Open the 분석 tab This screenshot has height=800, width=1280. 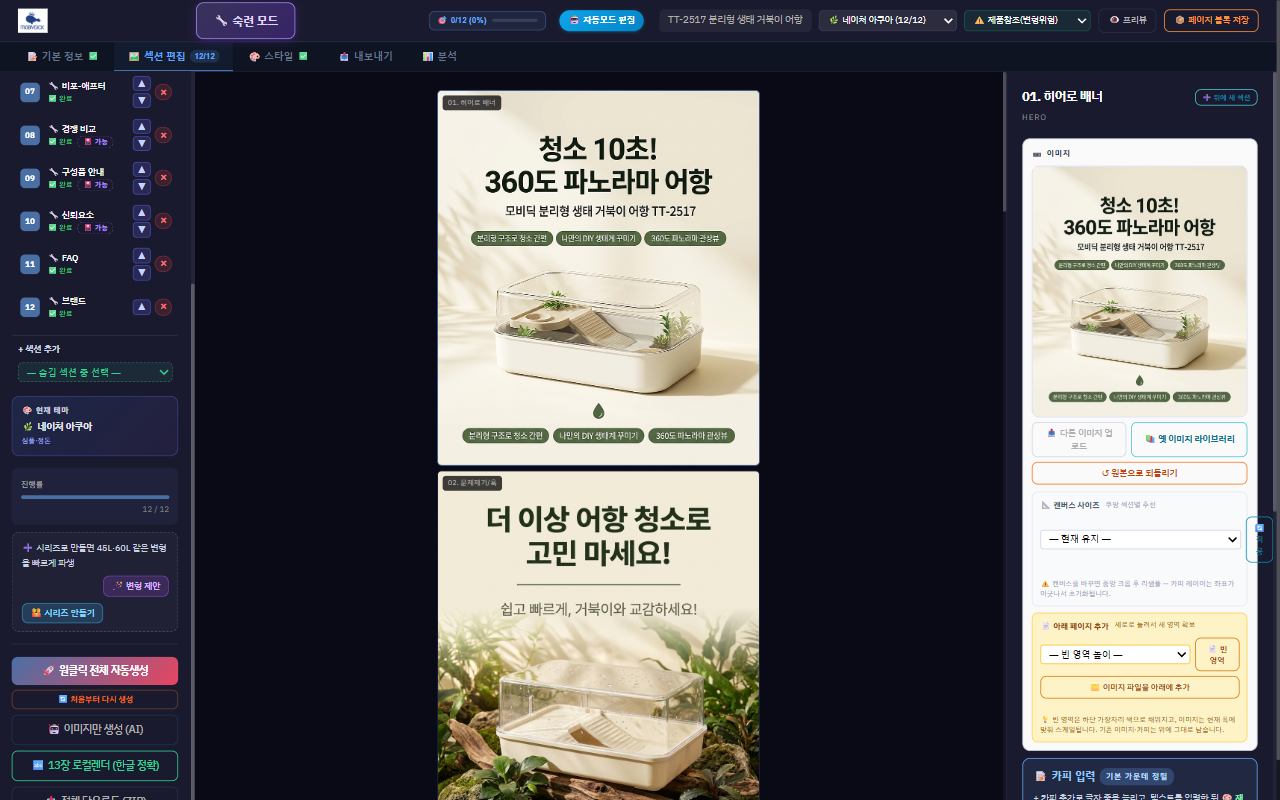point(440,56)
